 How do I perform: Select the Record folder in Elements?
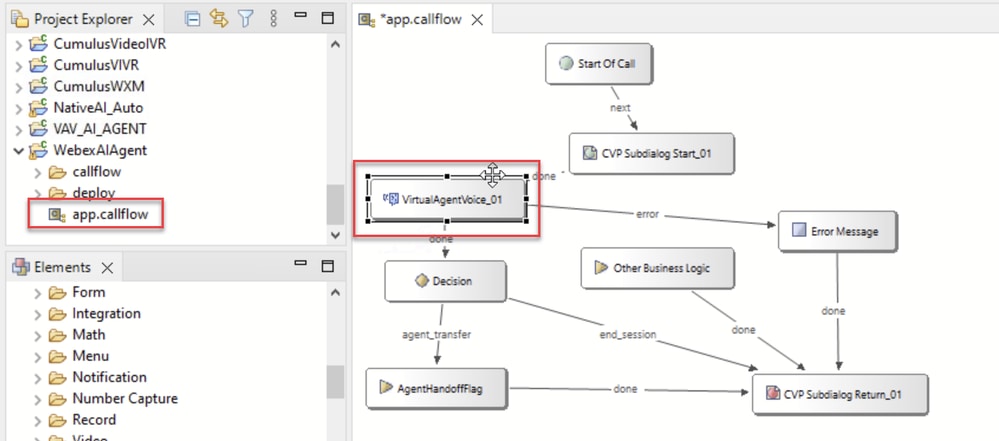tap(94, 419)
